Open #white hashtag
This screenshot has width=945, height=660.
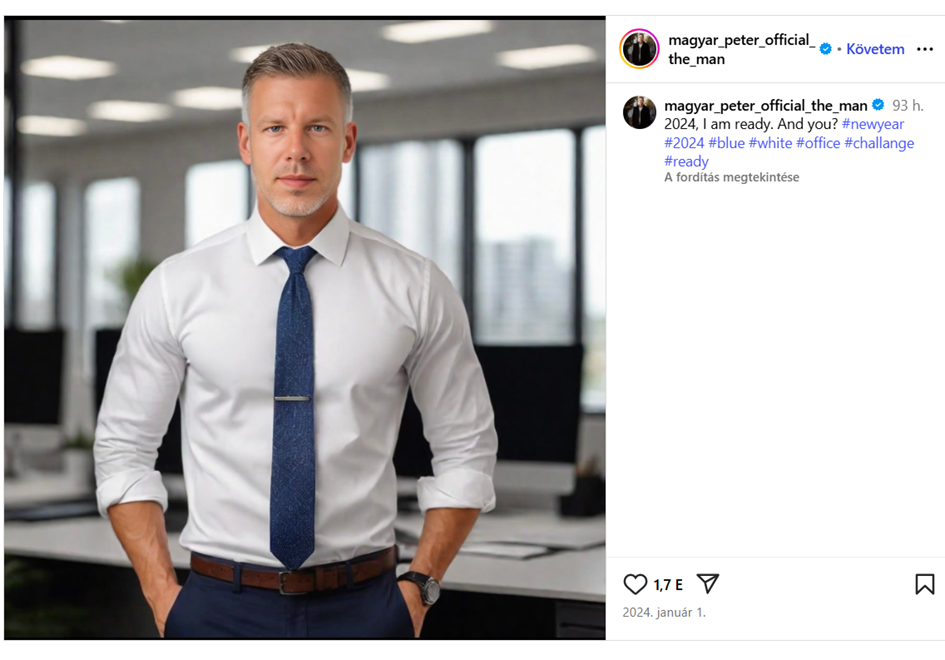(x=770, y=143)
